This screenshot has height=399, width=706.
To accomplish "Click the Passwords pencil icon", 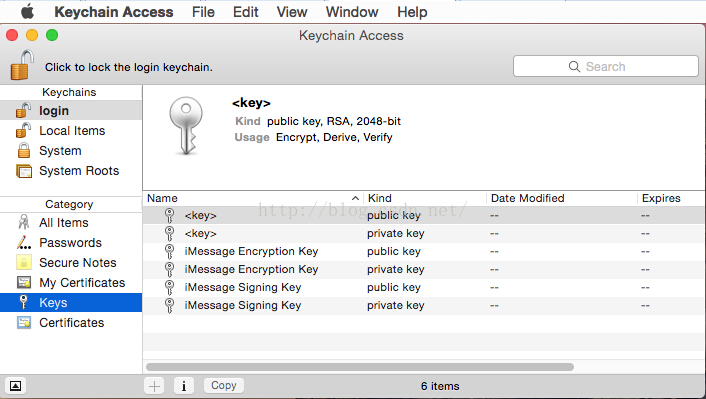I will [x=24, y=243].
